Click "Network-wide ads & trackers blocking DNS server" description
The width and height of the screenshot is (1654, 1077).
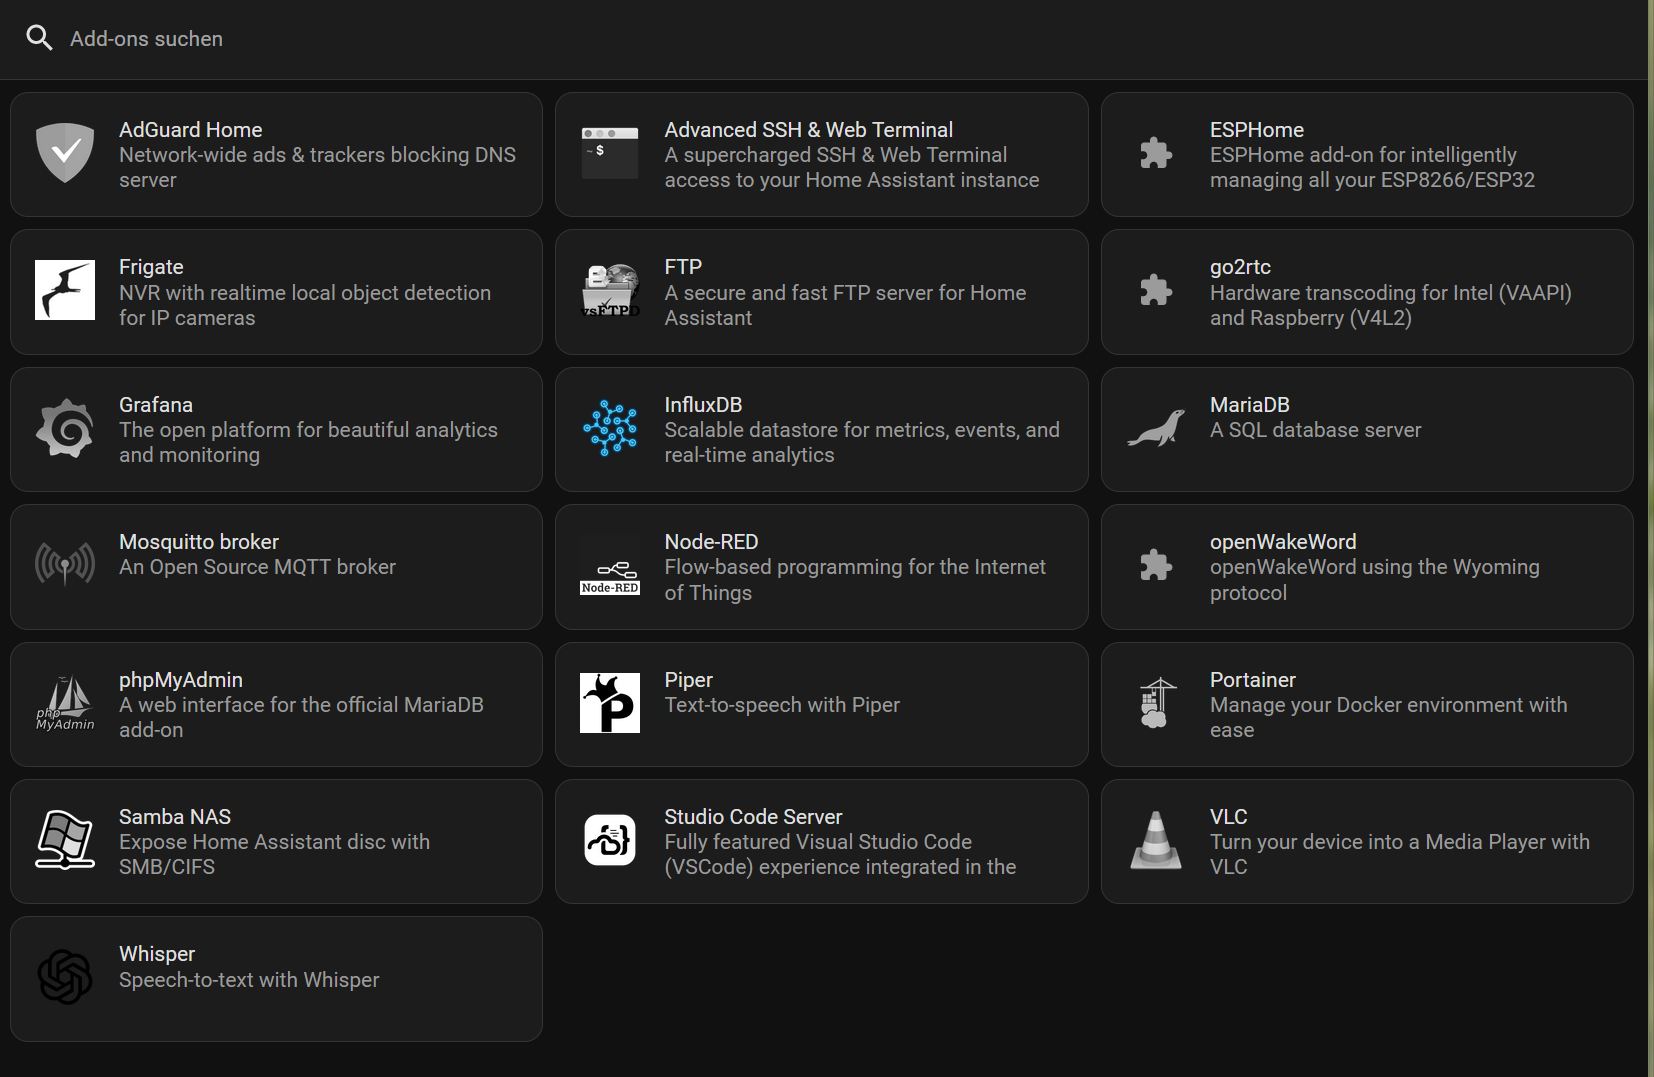tap(317, 168)
